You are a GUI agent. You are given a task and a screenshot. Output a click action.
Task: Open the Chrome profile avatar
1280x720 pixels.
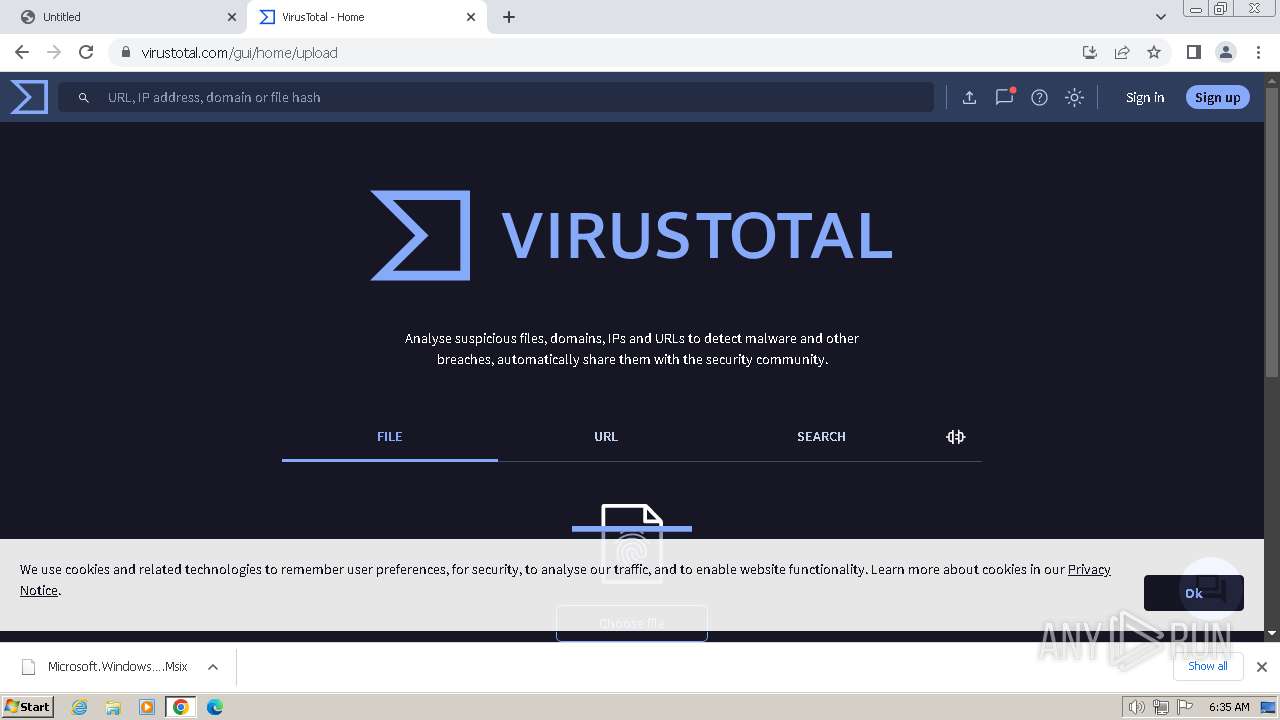[x=1225, y=52]
